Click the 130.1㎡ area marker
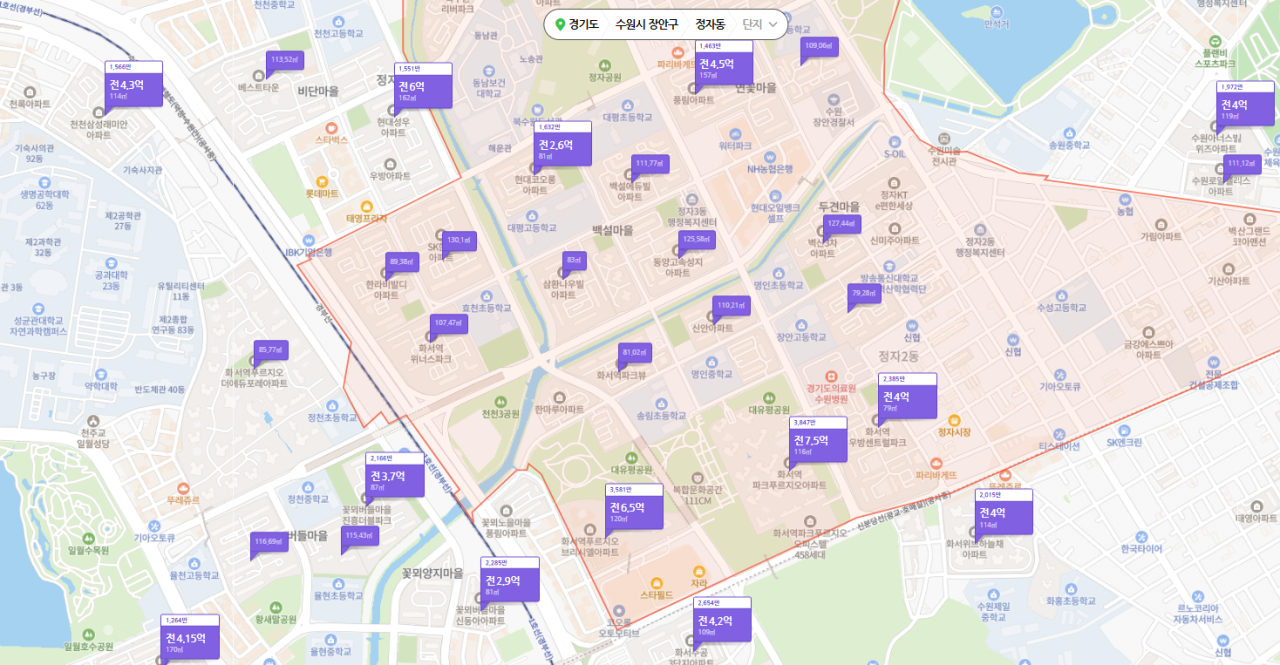 pos(459,241)
